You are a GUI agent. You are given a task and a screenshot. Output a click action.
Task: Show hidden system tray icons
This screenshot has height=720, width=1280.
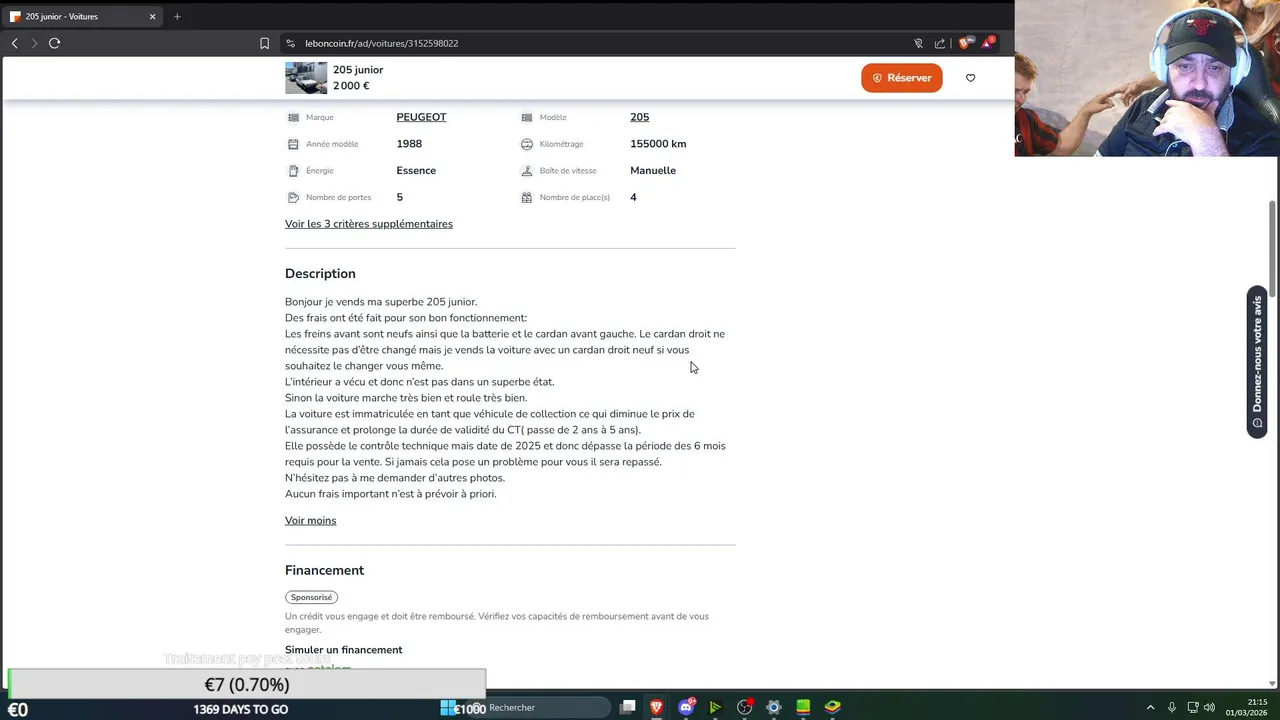(1150, 707)
